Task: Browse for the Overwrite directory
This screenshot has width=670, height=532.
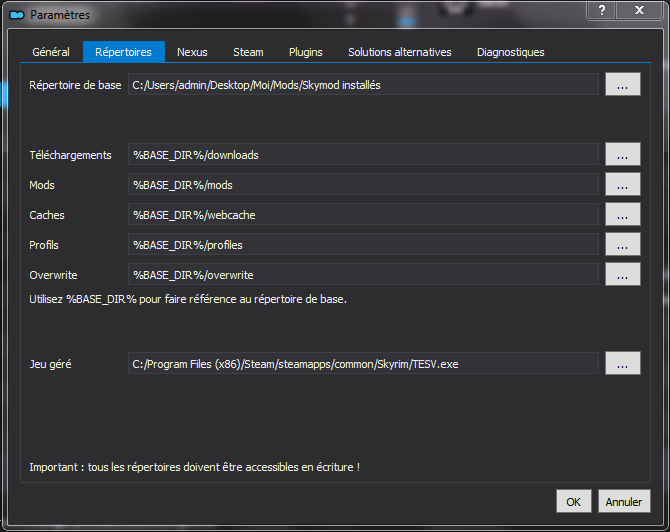Action: point(623,274)
